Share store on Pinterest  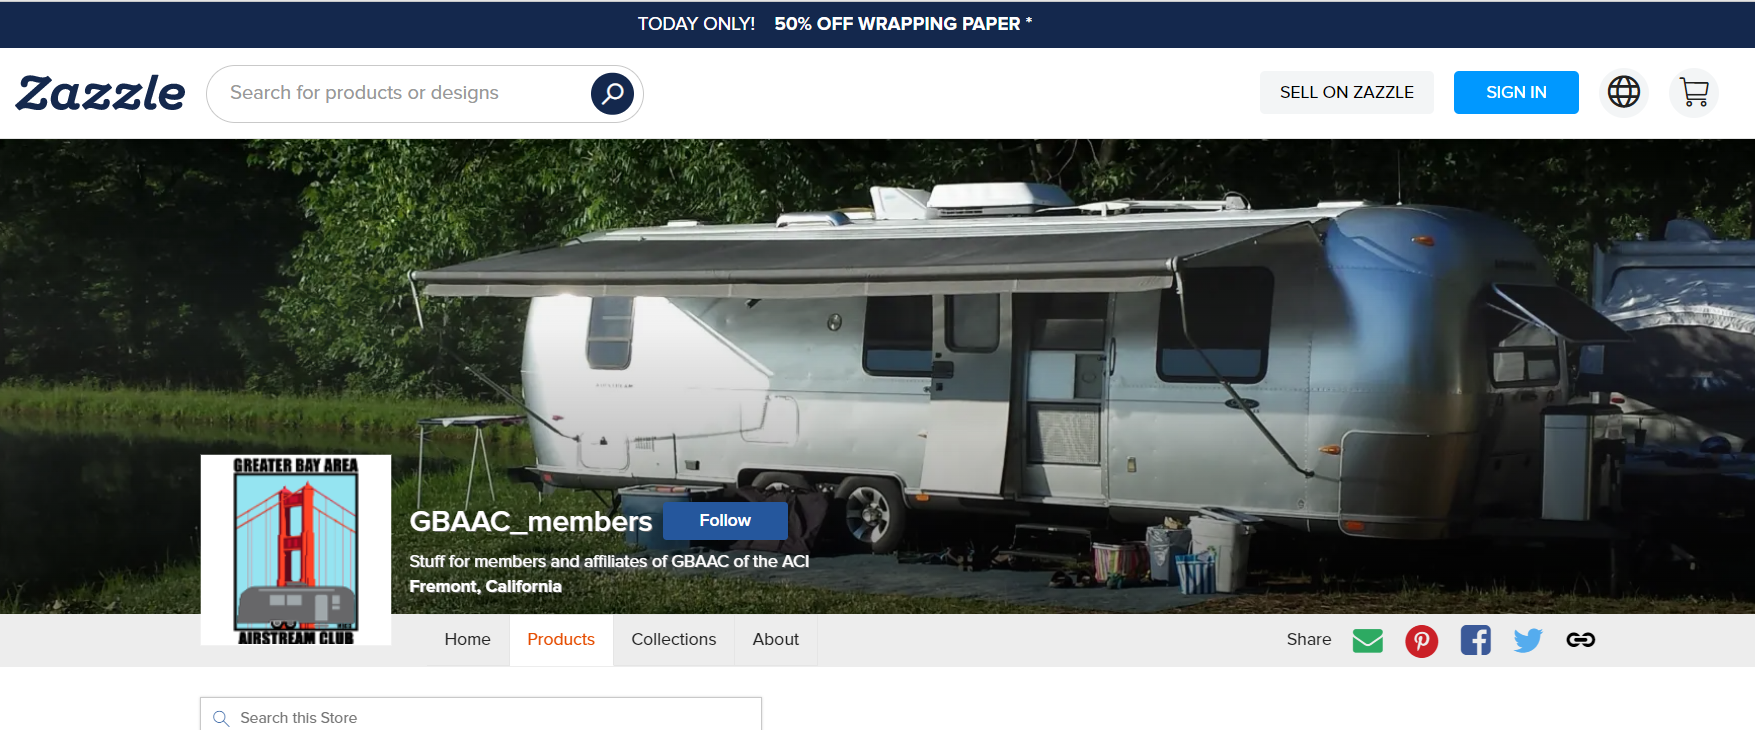click(x=1421, y=640)
